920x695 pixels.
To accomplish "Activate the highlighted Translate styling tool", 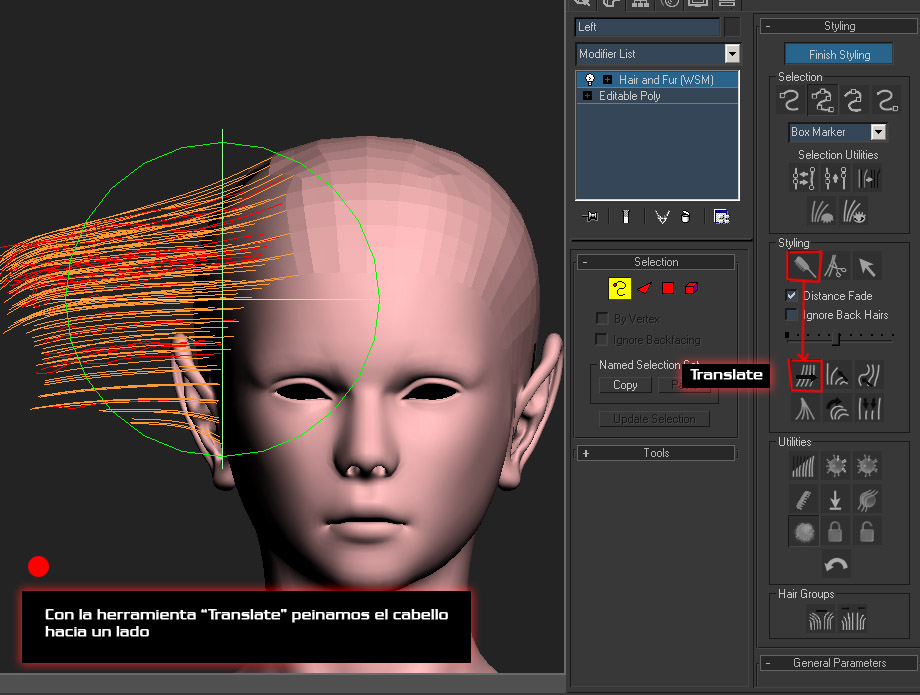I will tap(806, 374).
